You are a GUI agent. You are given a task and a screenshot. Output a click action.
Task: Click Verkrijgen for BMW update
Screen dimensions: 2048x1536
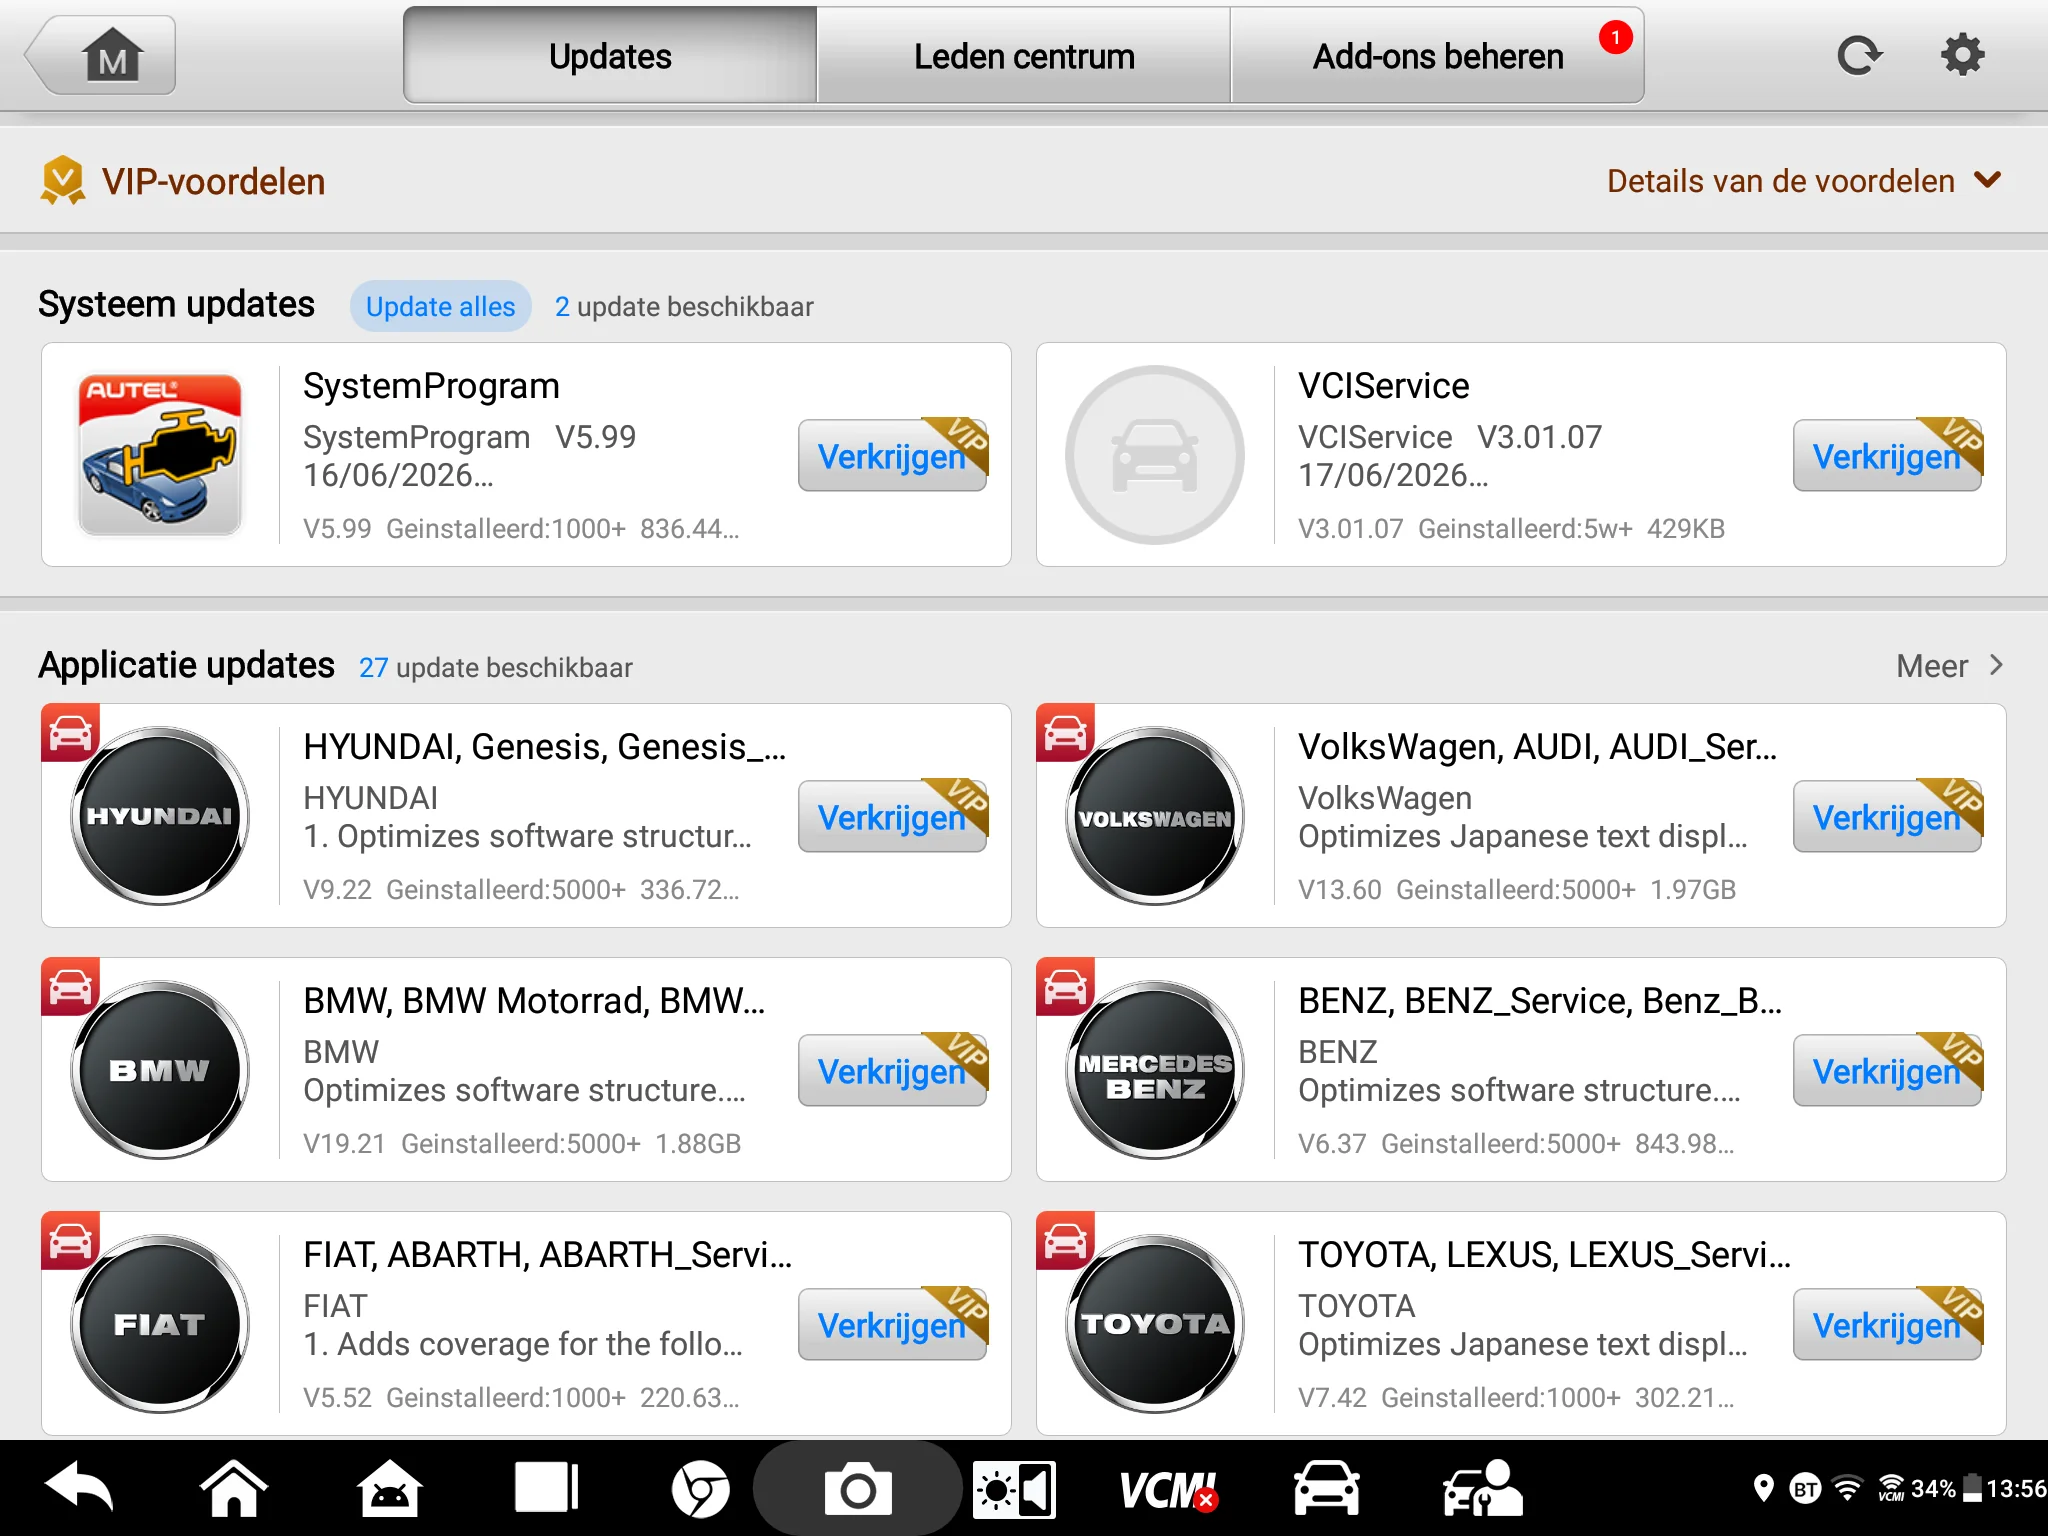pos(893,1071)
